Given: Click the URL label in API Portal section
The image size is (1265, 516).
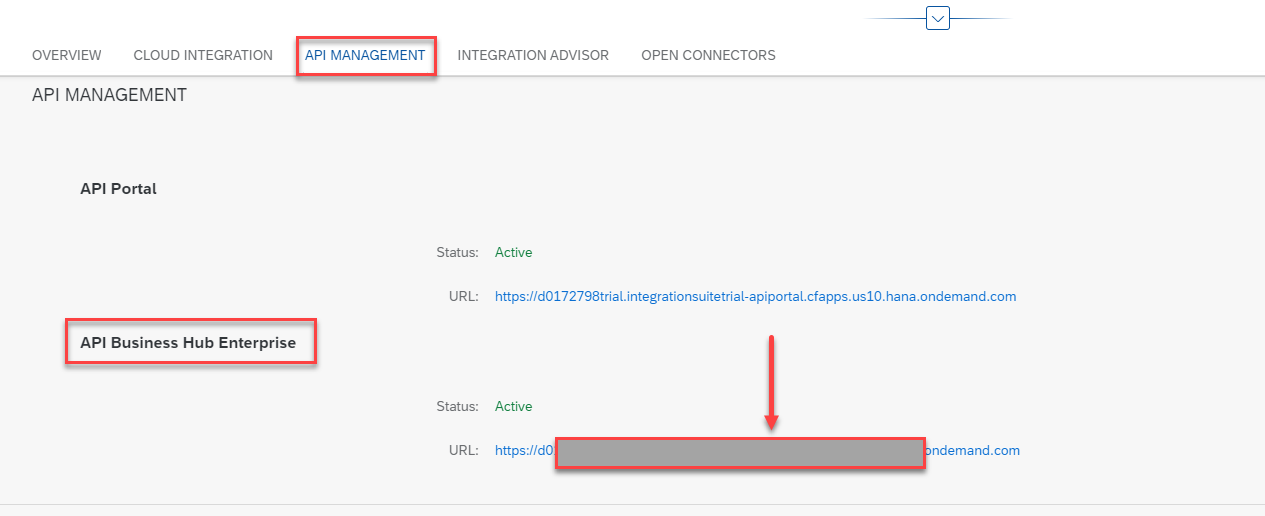Looking at the screenshot, I should tap(464, 297).
